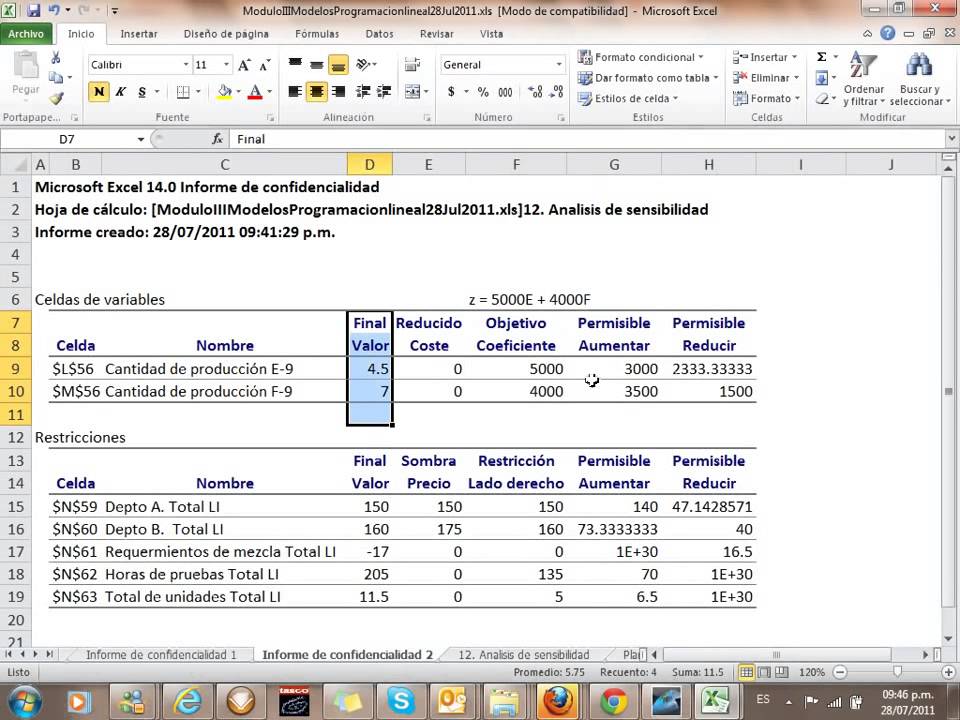The height and width of the screenshot is (720, 960).
Task: Click the Eliminar cells button
Action: click(x=767, y=78)
